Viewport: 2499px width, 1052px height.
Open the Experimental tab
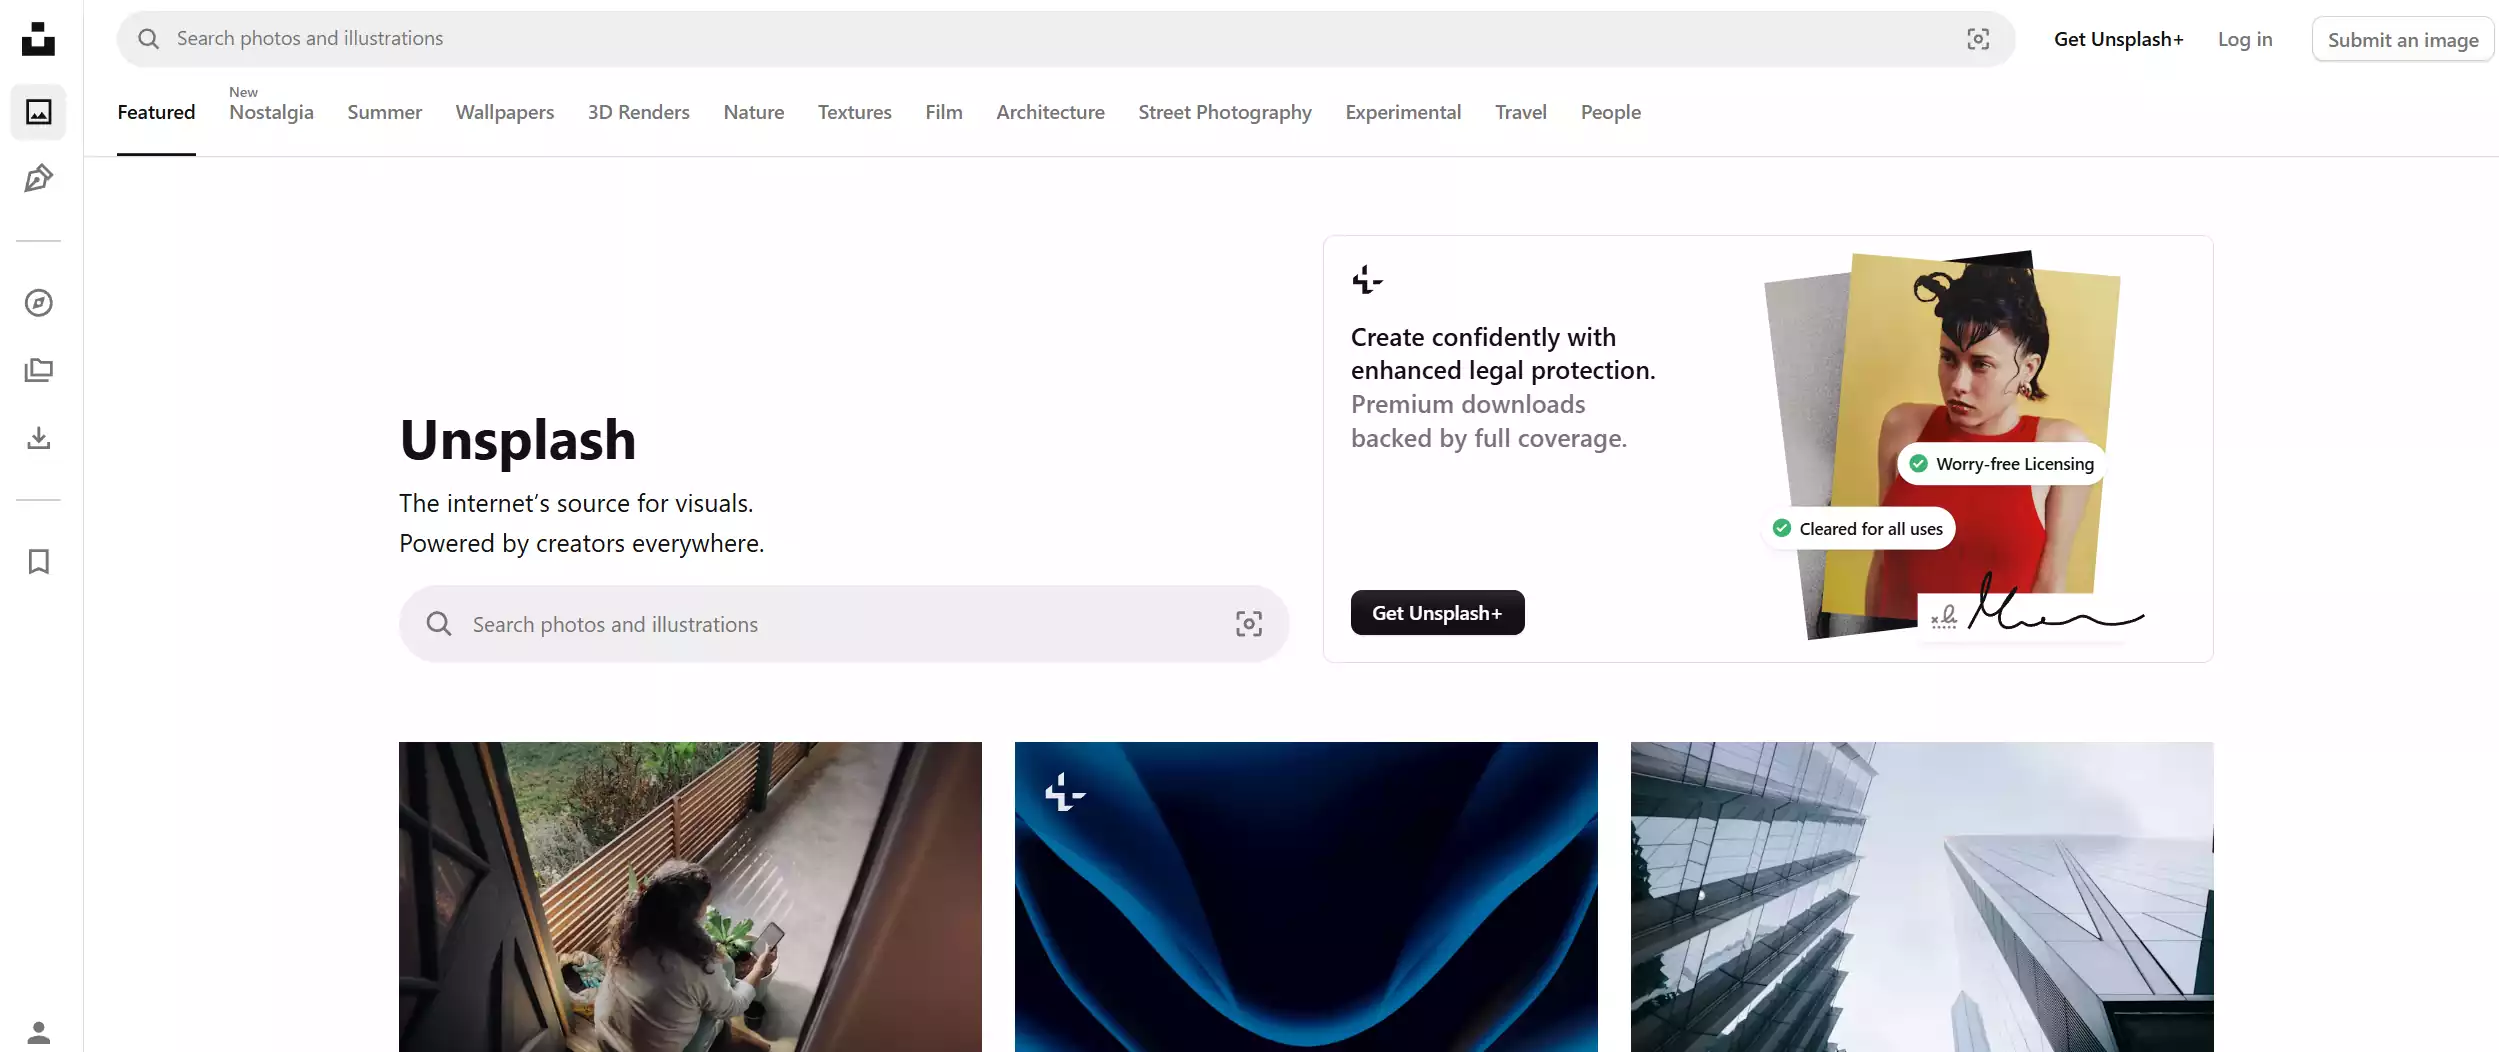[x=1403, y=112]
